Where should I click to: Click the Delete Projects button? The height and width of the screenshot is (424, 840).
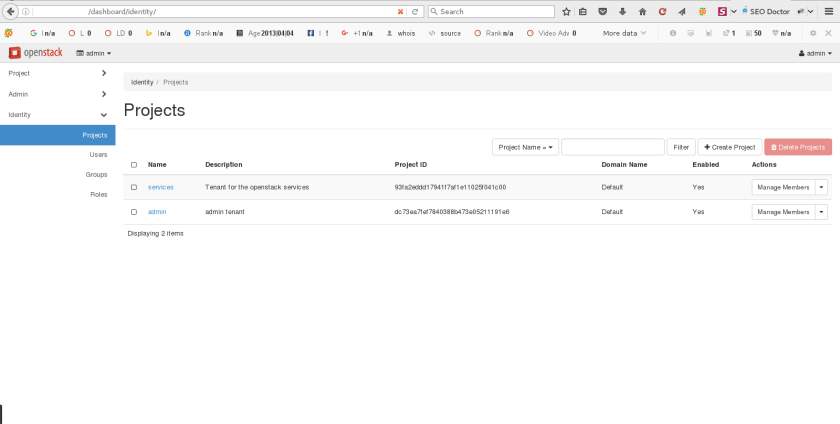coord(798,147)
